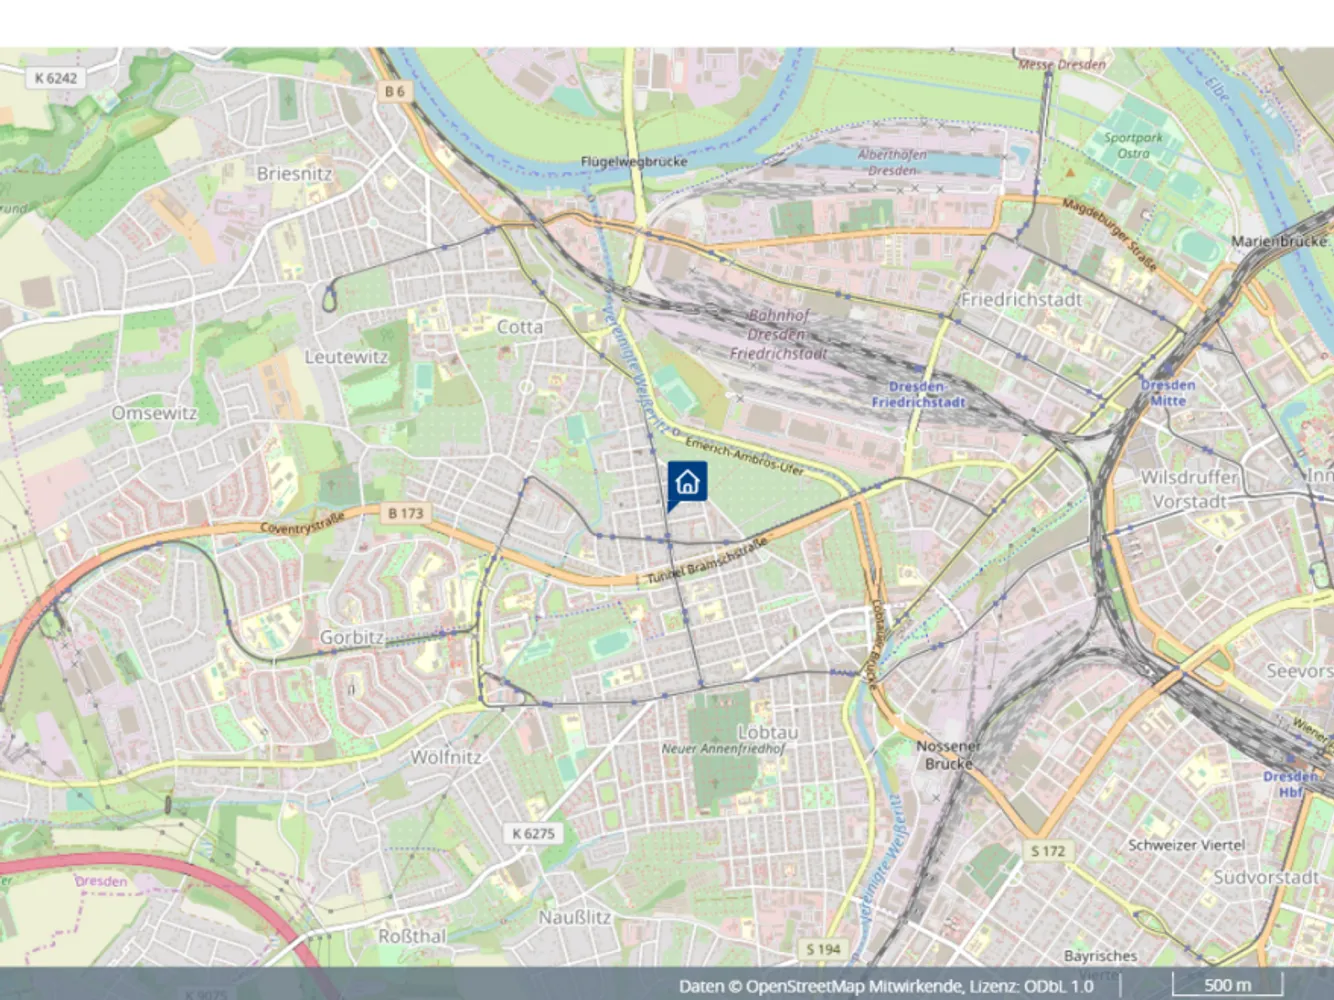Viewport: 1334px width, 1000px height.
Task: Click the Schweizer Viertel label
Action: (x=1187, y=845)
